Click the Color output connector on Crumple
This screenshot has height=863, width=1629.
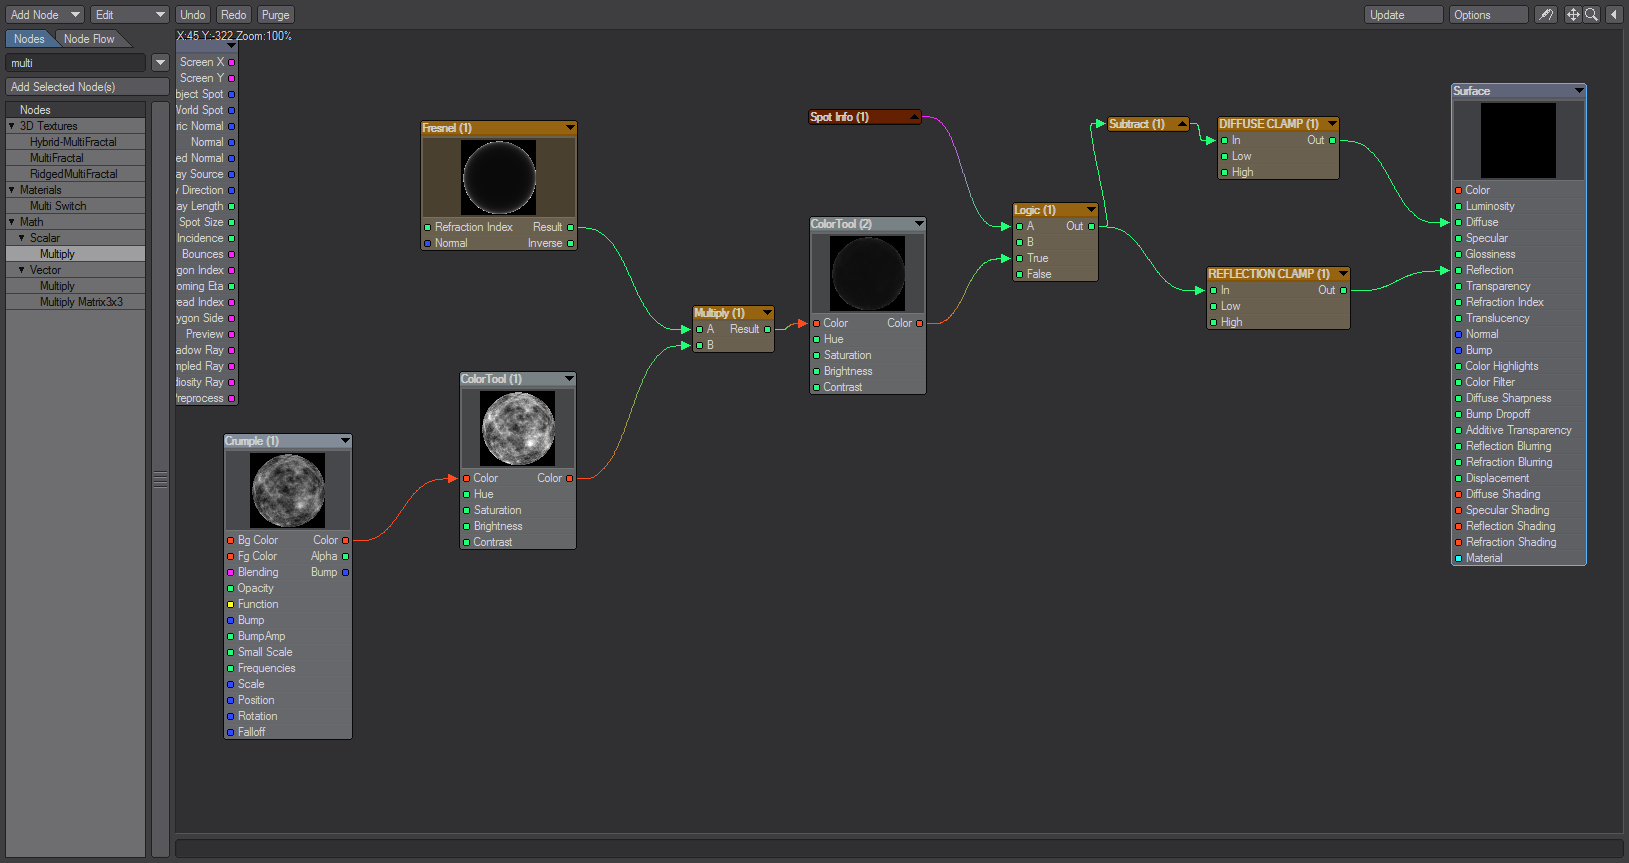pyautogui.click(x=346, y=541)
